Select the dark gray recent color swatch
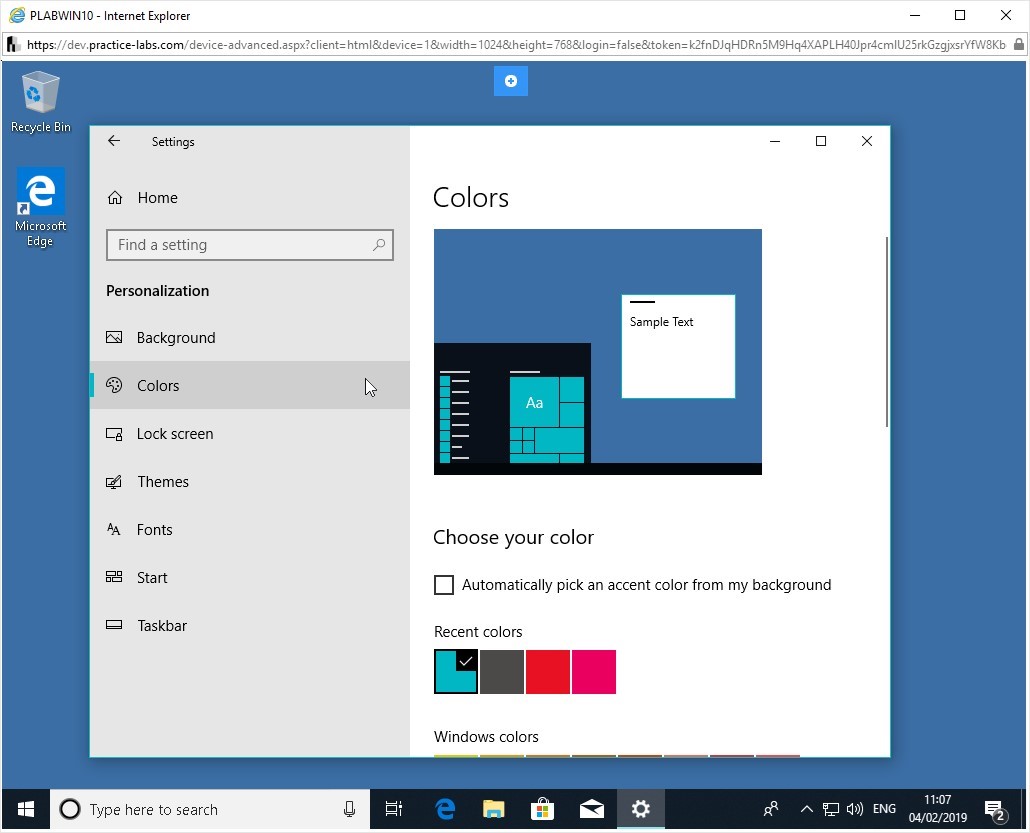 tap(502, 671)
